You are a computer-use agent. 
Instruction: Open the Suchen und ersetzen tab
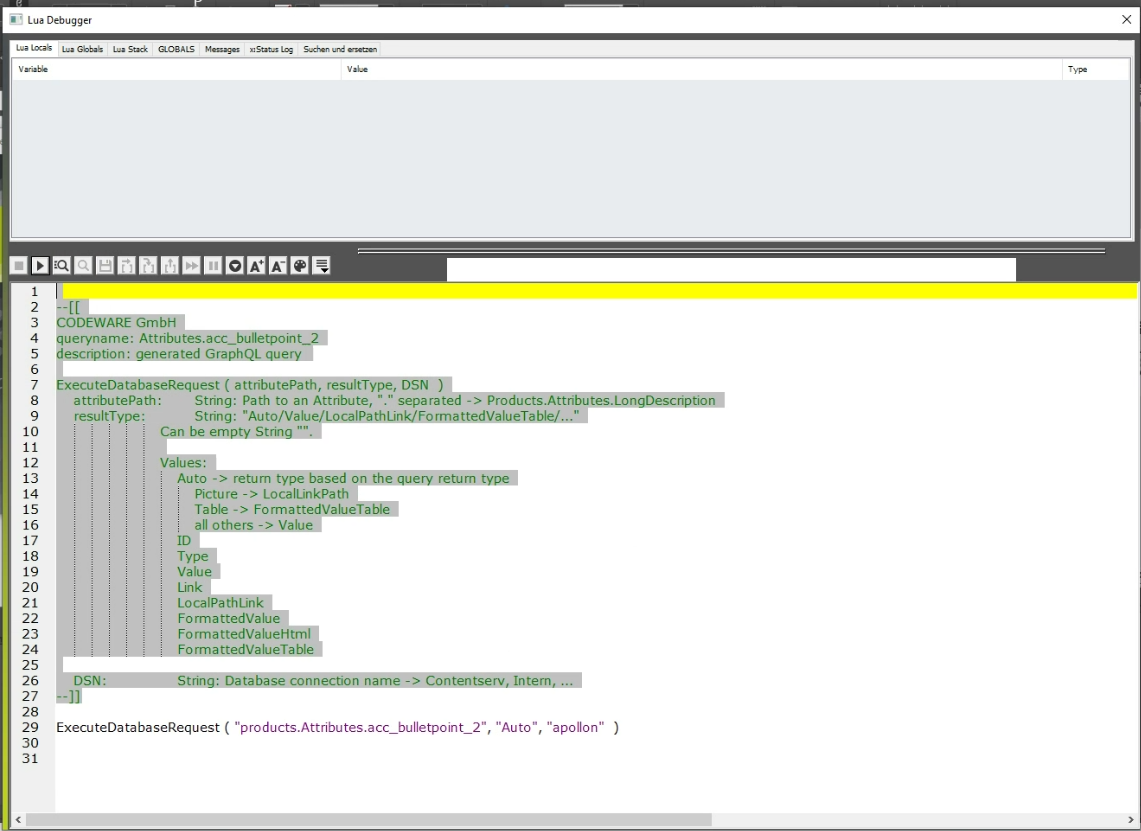tap(340, 49)
